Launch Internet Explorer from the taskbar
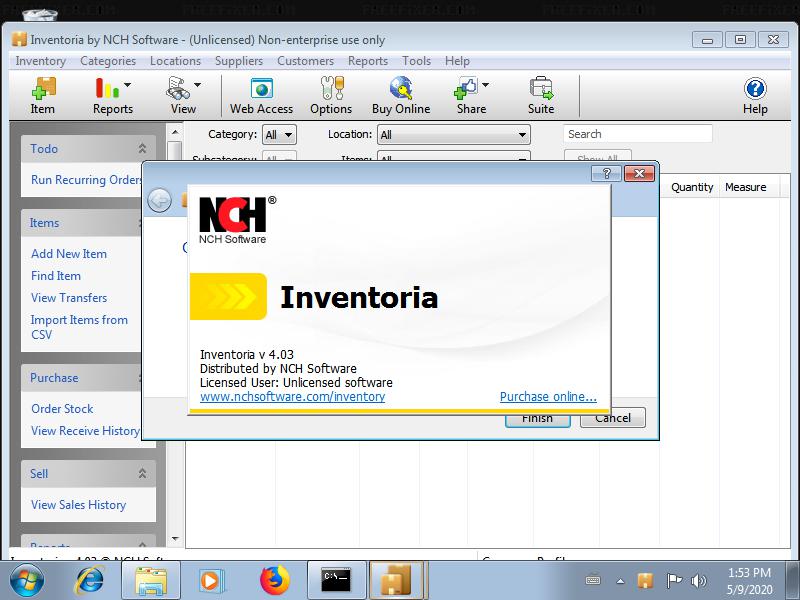The height and width of the screenshot is (600, 800). pyautogui.click(x=90, y=580)
